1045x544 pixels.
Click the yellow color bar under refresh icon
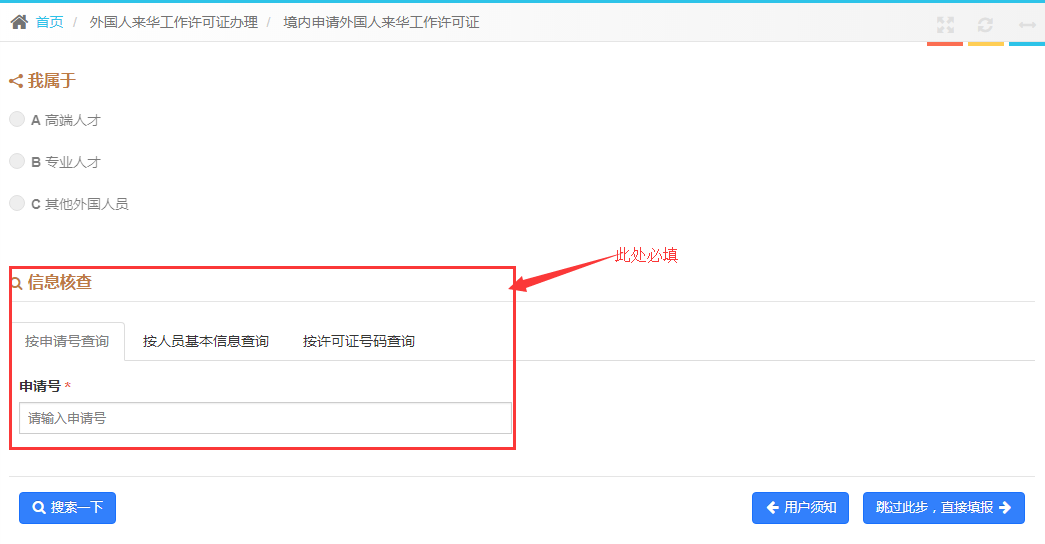pos(985,44)
